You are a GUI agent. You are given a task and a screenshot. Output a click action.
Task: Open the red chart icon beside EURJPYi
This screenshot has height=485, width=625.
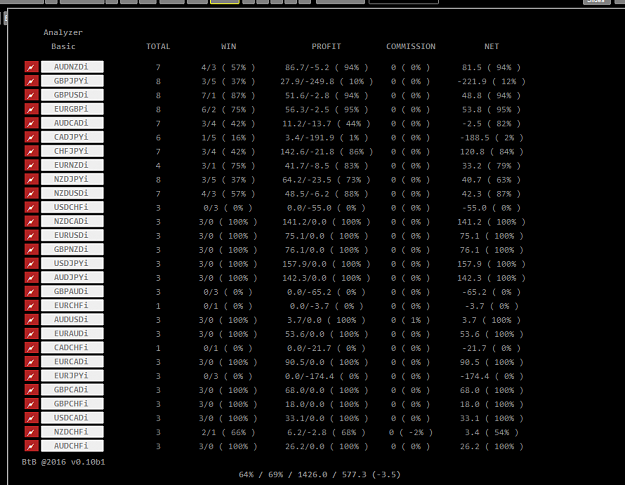[x=31, y=375]
